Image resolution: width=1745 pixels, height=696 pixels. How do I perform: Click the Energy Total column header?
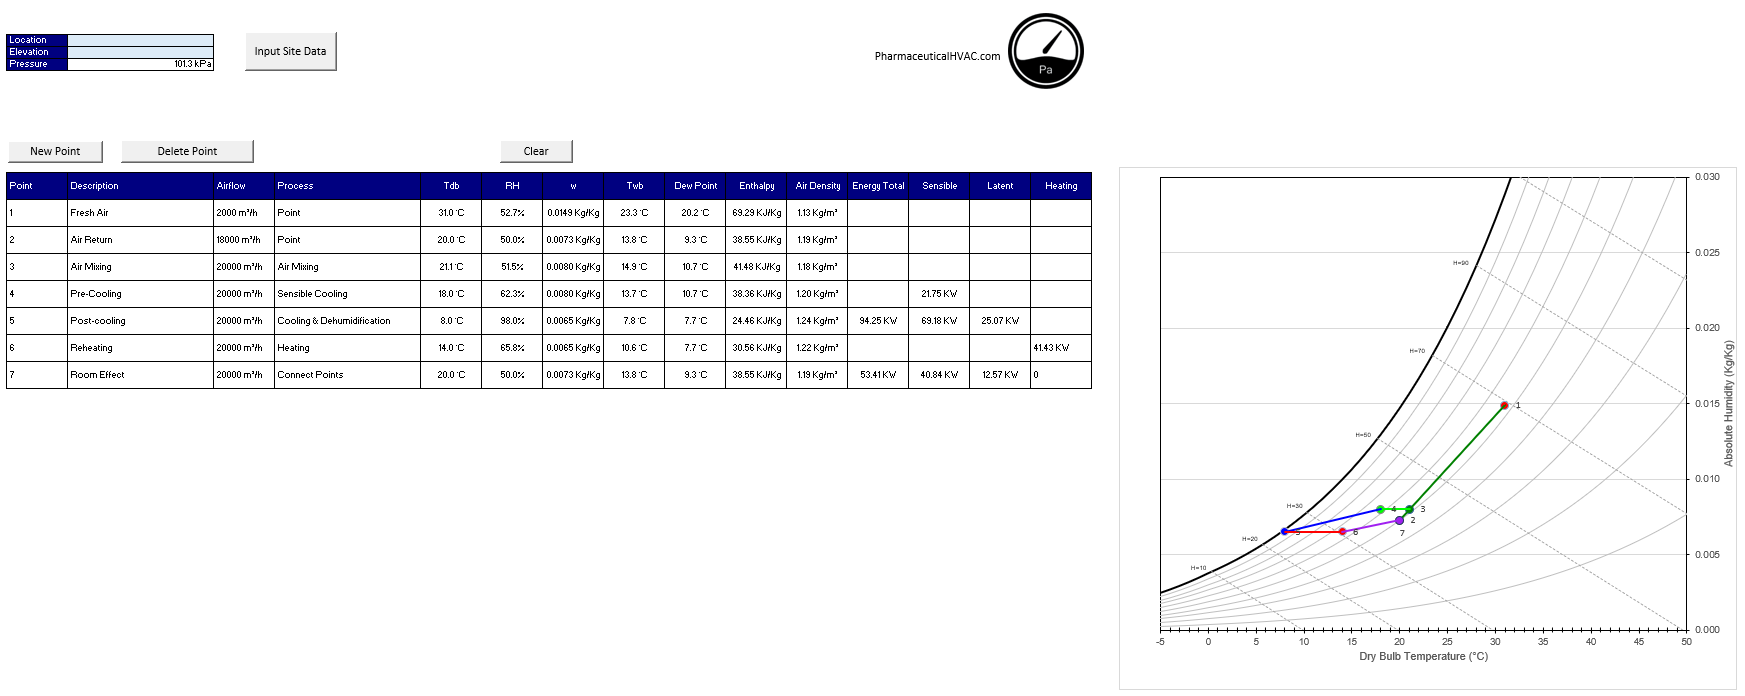point(878,186)
